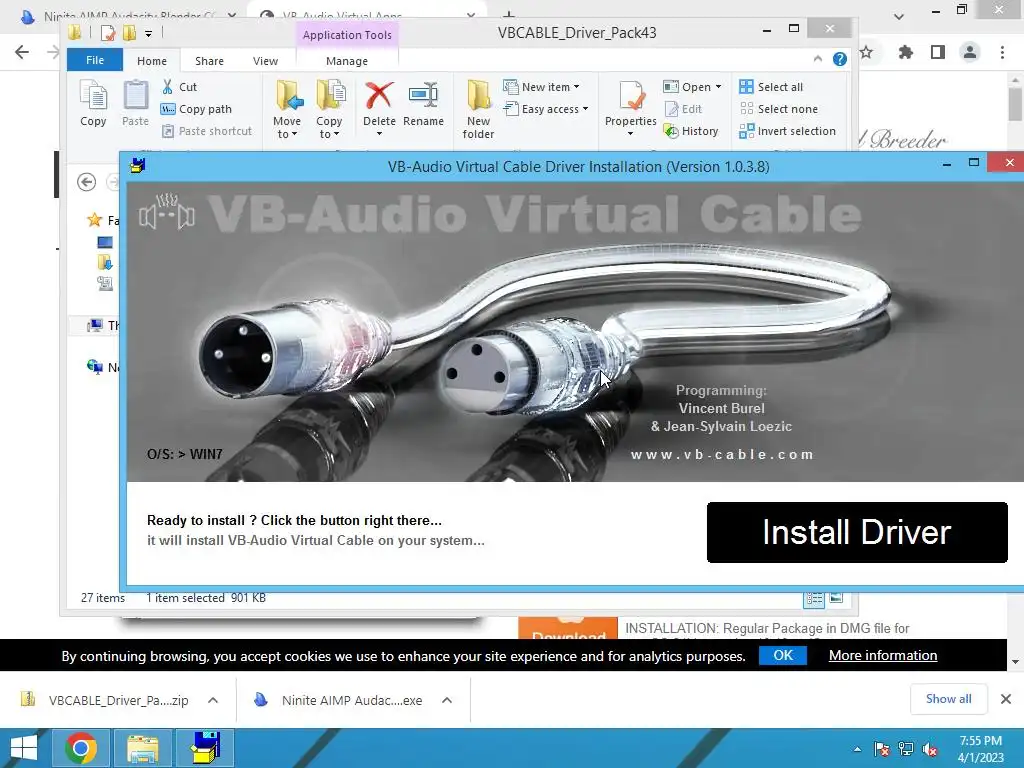Image resolution: width=1024 pixels, height=768 pixels.
Task: Click the Action Center flag tray icon
Action: coord(882,749)
